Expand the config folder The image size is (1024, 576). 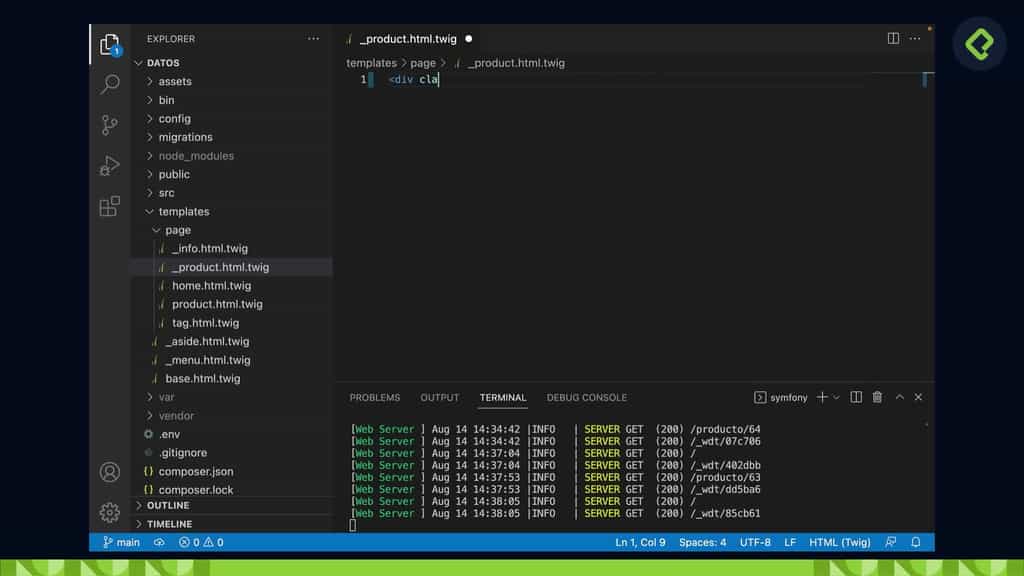pyautogui.click(x=174, y=119)
